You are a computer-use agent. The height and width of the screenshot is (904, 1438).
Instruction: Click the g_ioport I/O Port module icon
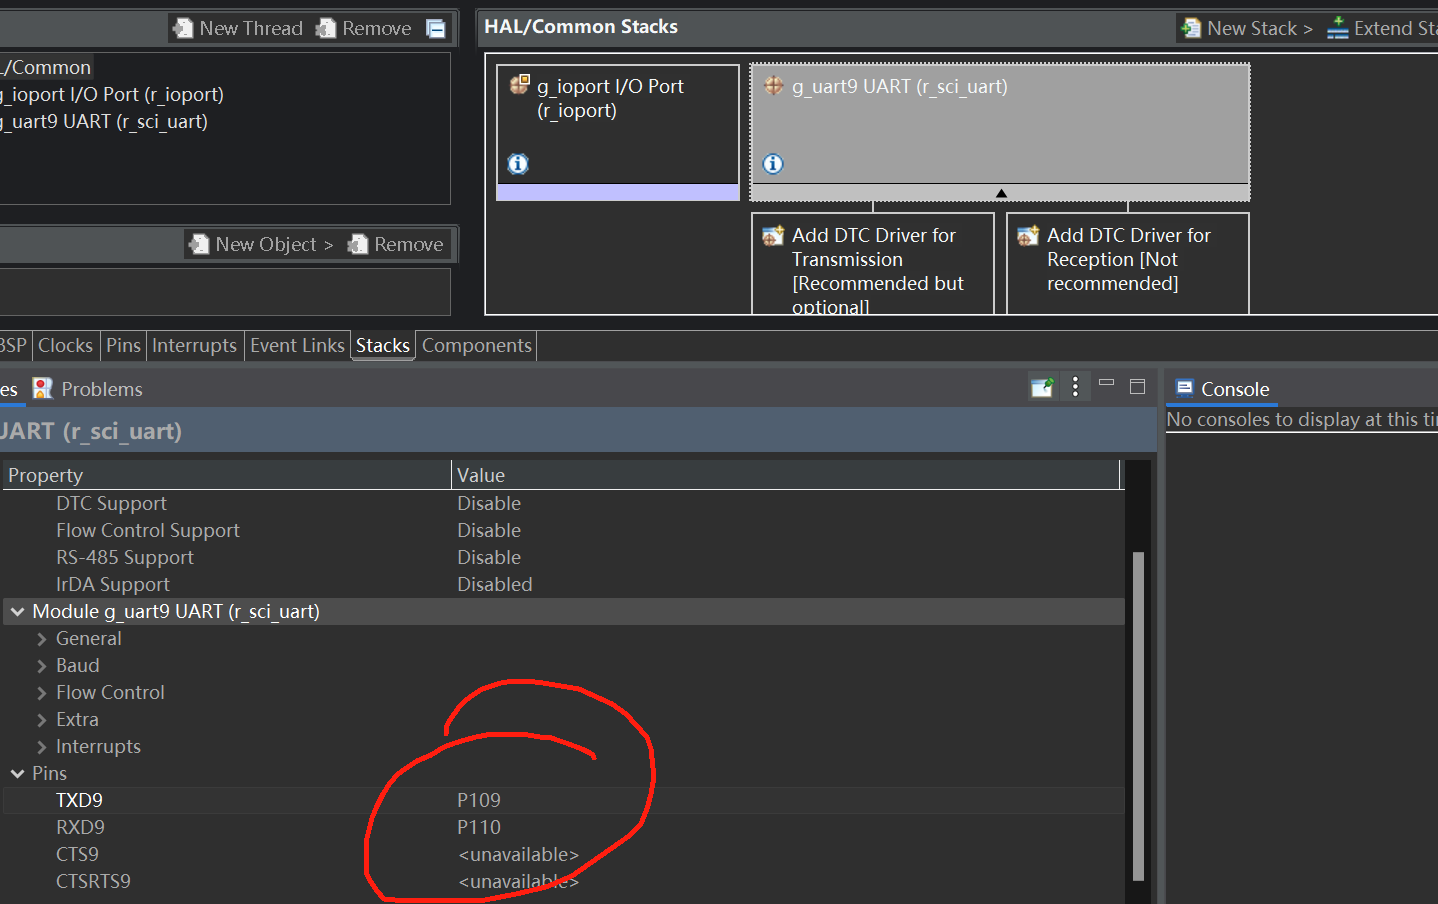(x=519, y=85)
